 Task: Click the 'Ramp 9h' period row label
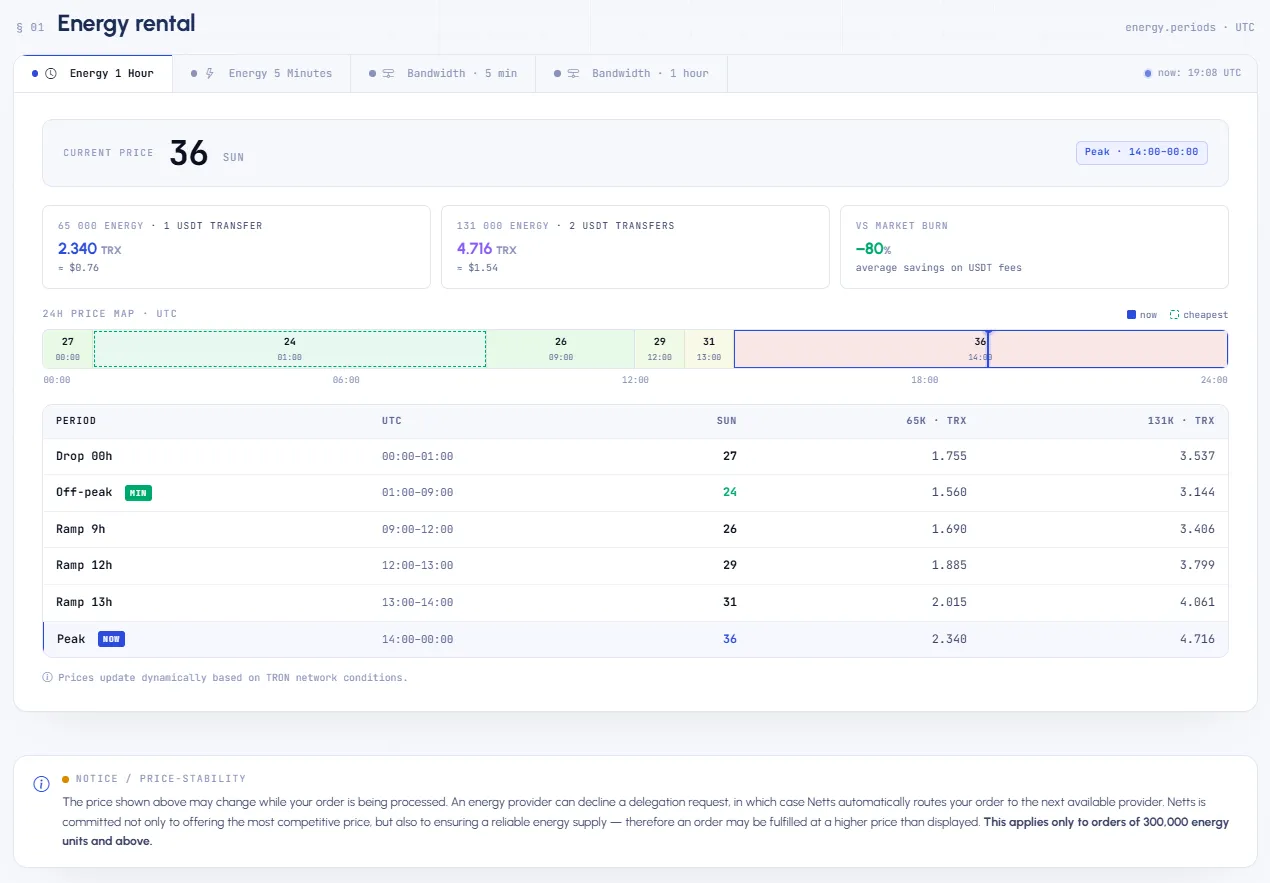click(81, 529)
